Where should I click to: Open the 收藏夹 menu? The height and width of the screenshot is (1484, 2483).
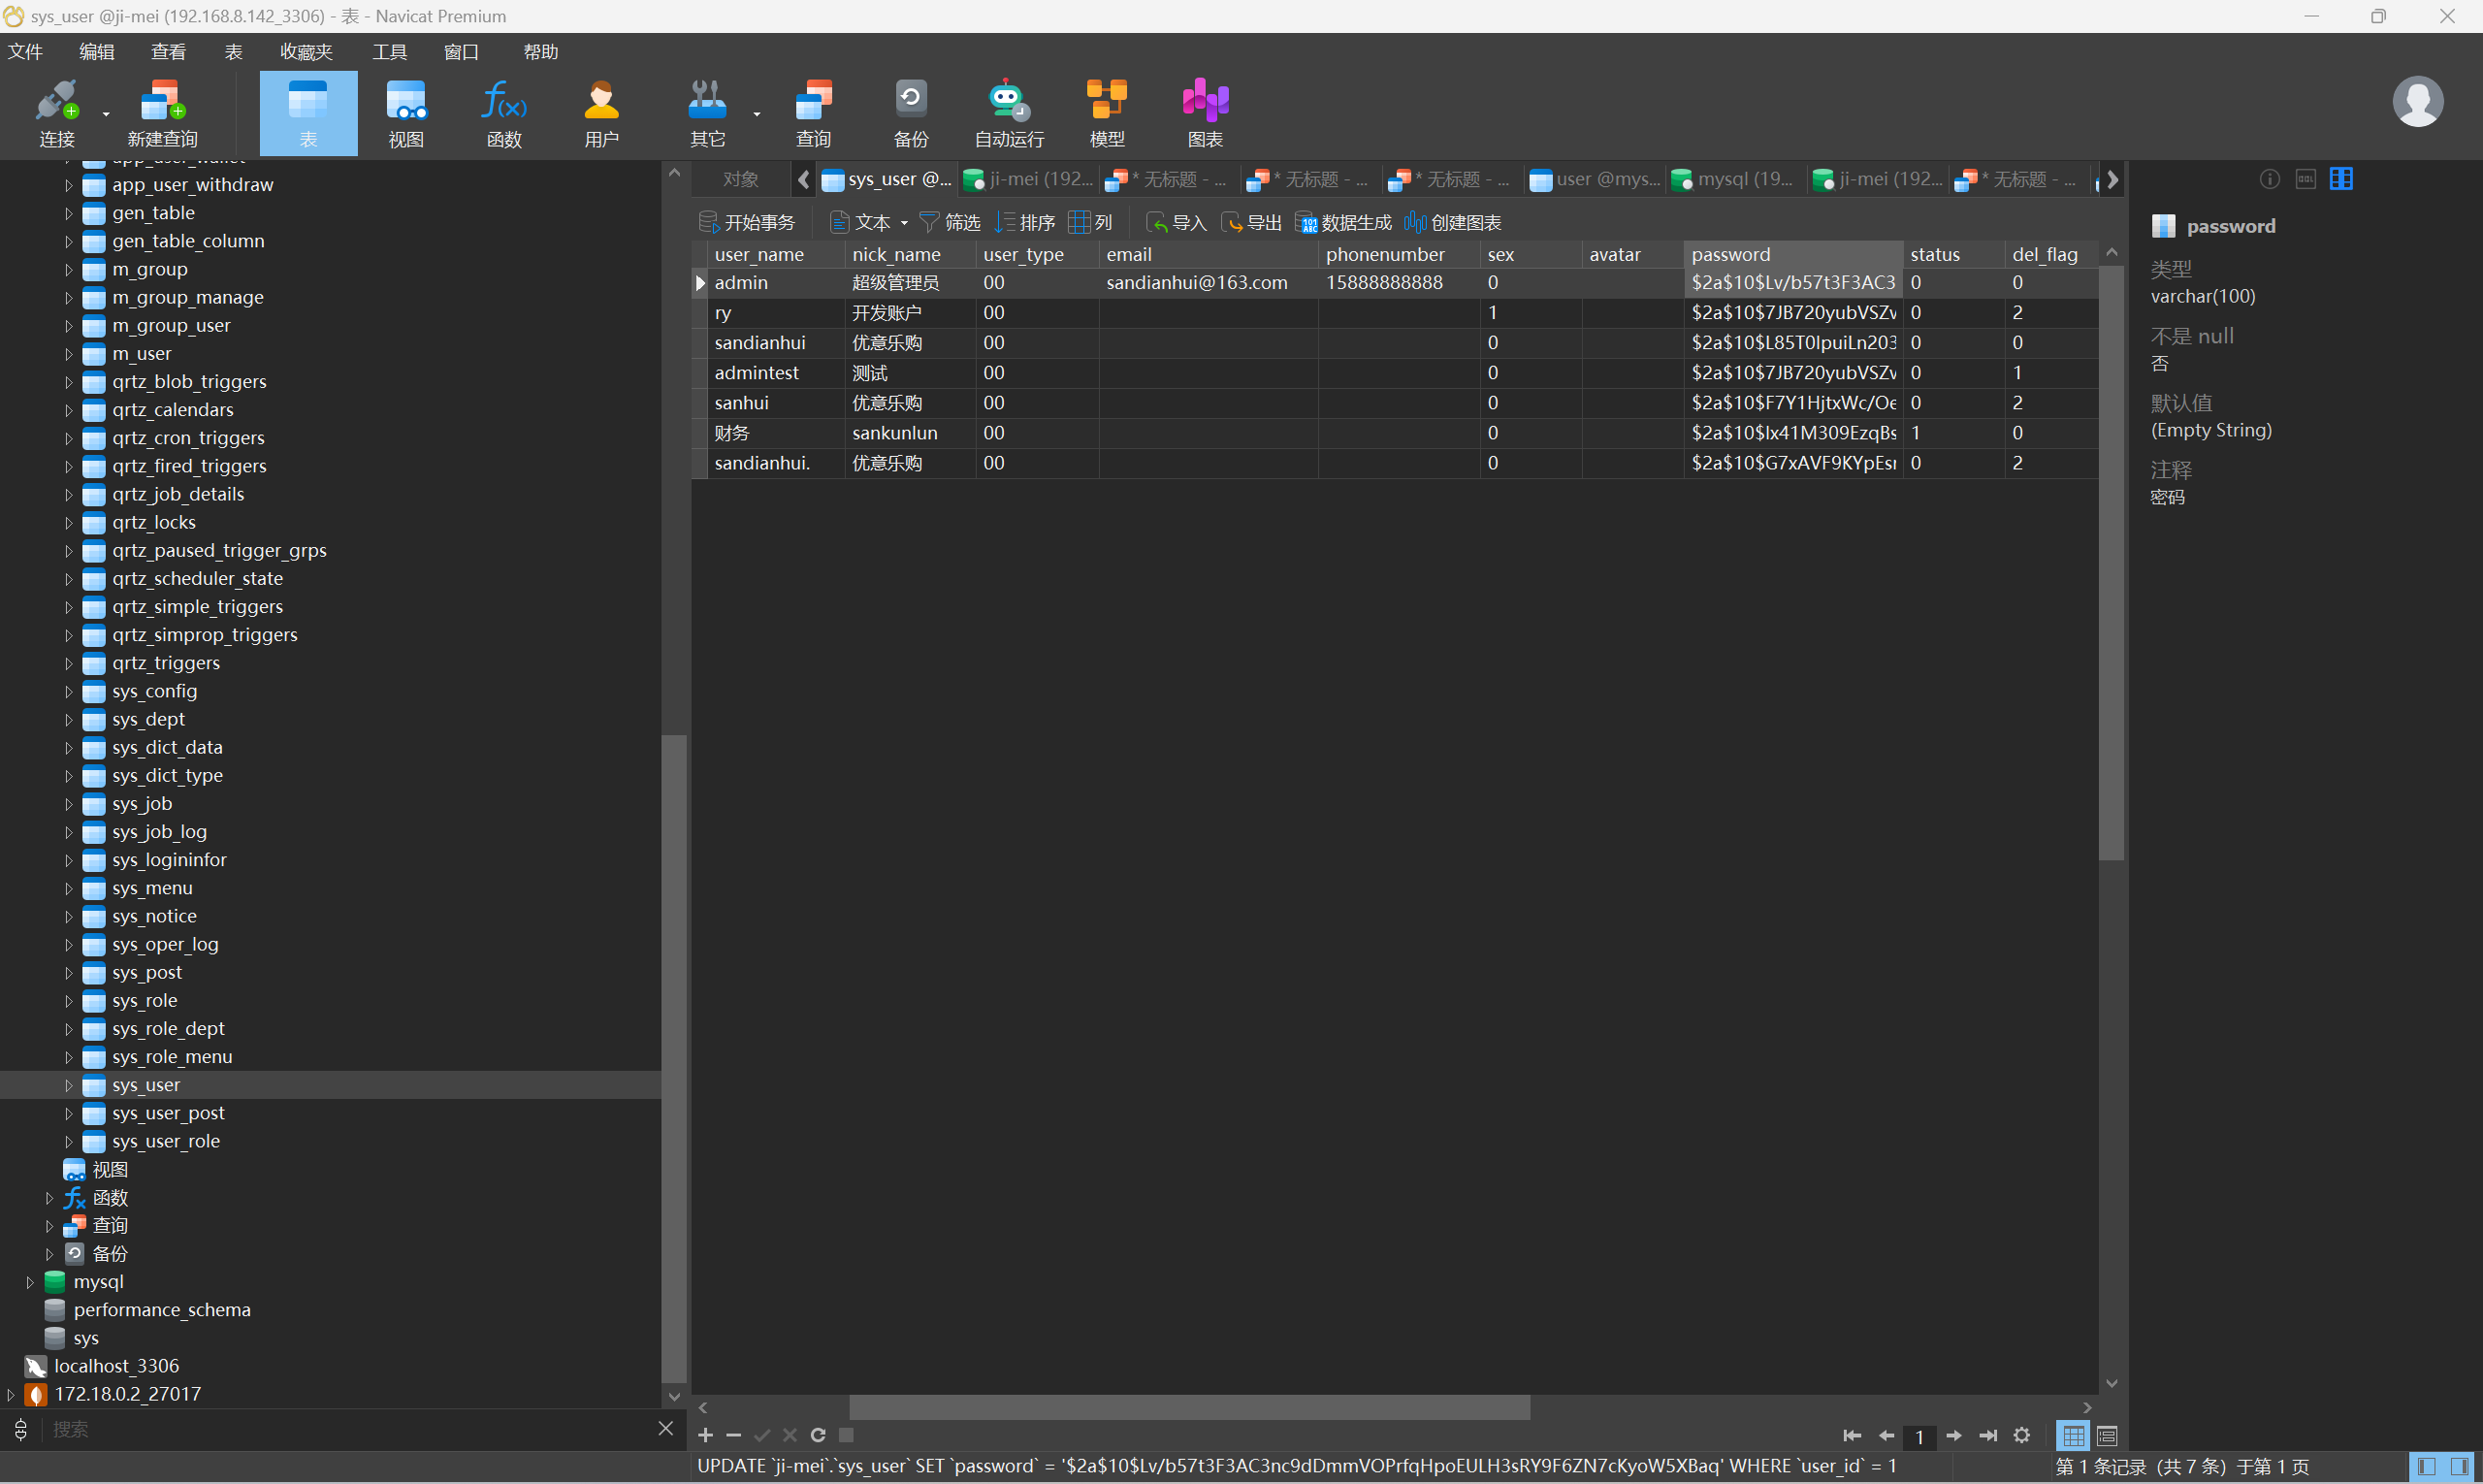pos(306,52)
